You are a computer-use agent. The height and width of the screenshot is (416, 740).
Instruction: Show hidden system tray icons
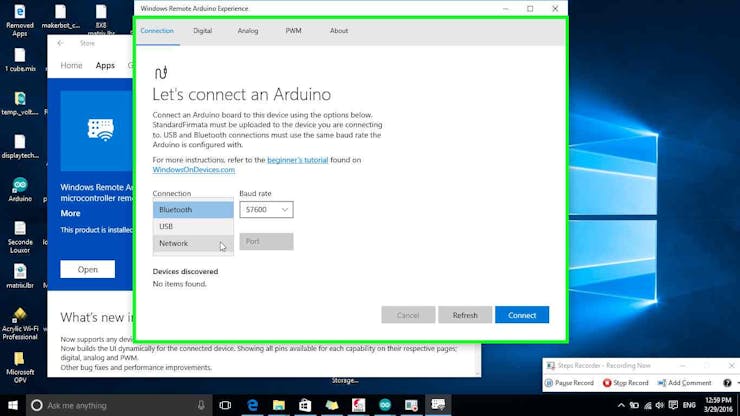(x=621, y=405)
